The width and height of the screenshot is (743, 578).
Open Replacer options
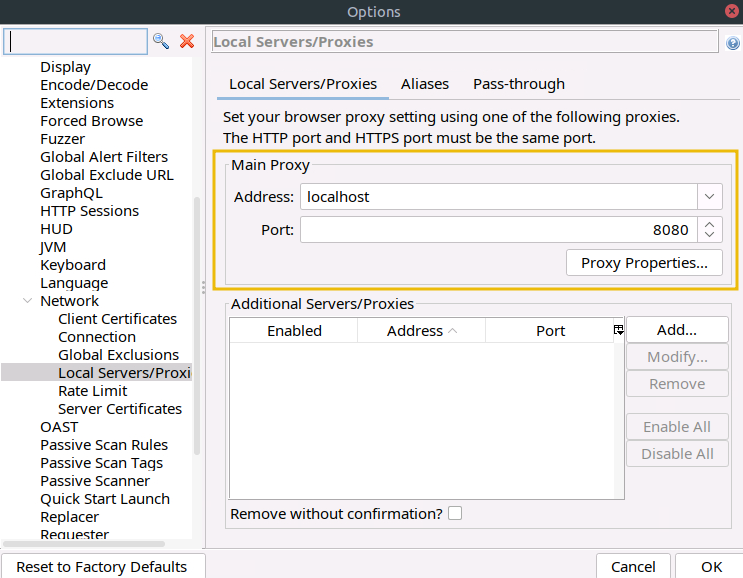69,517
